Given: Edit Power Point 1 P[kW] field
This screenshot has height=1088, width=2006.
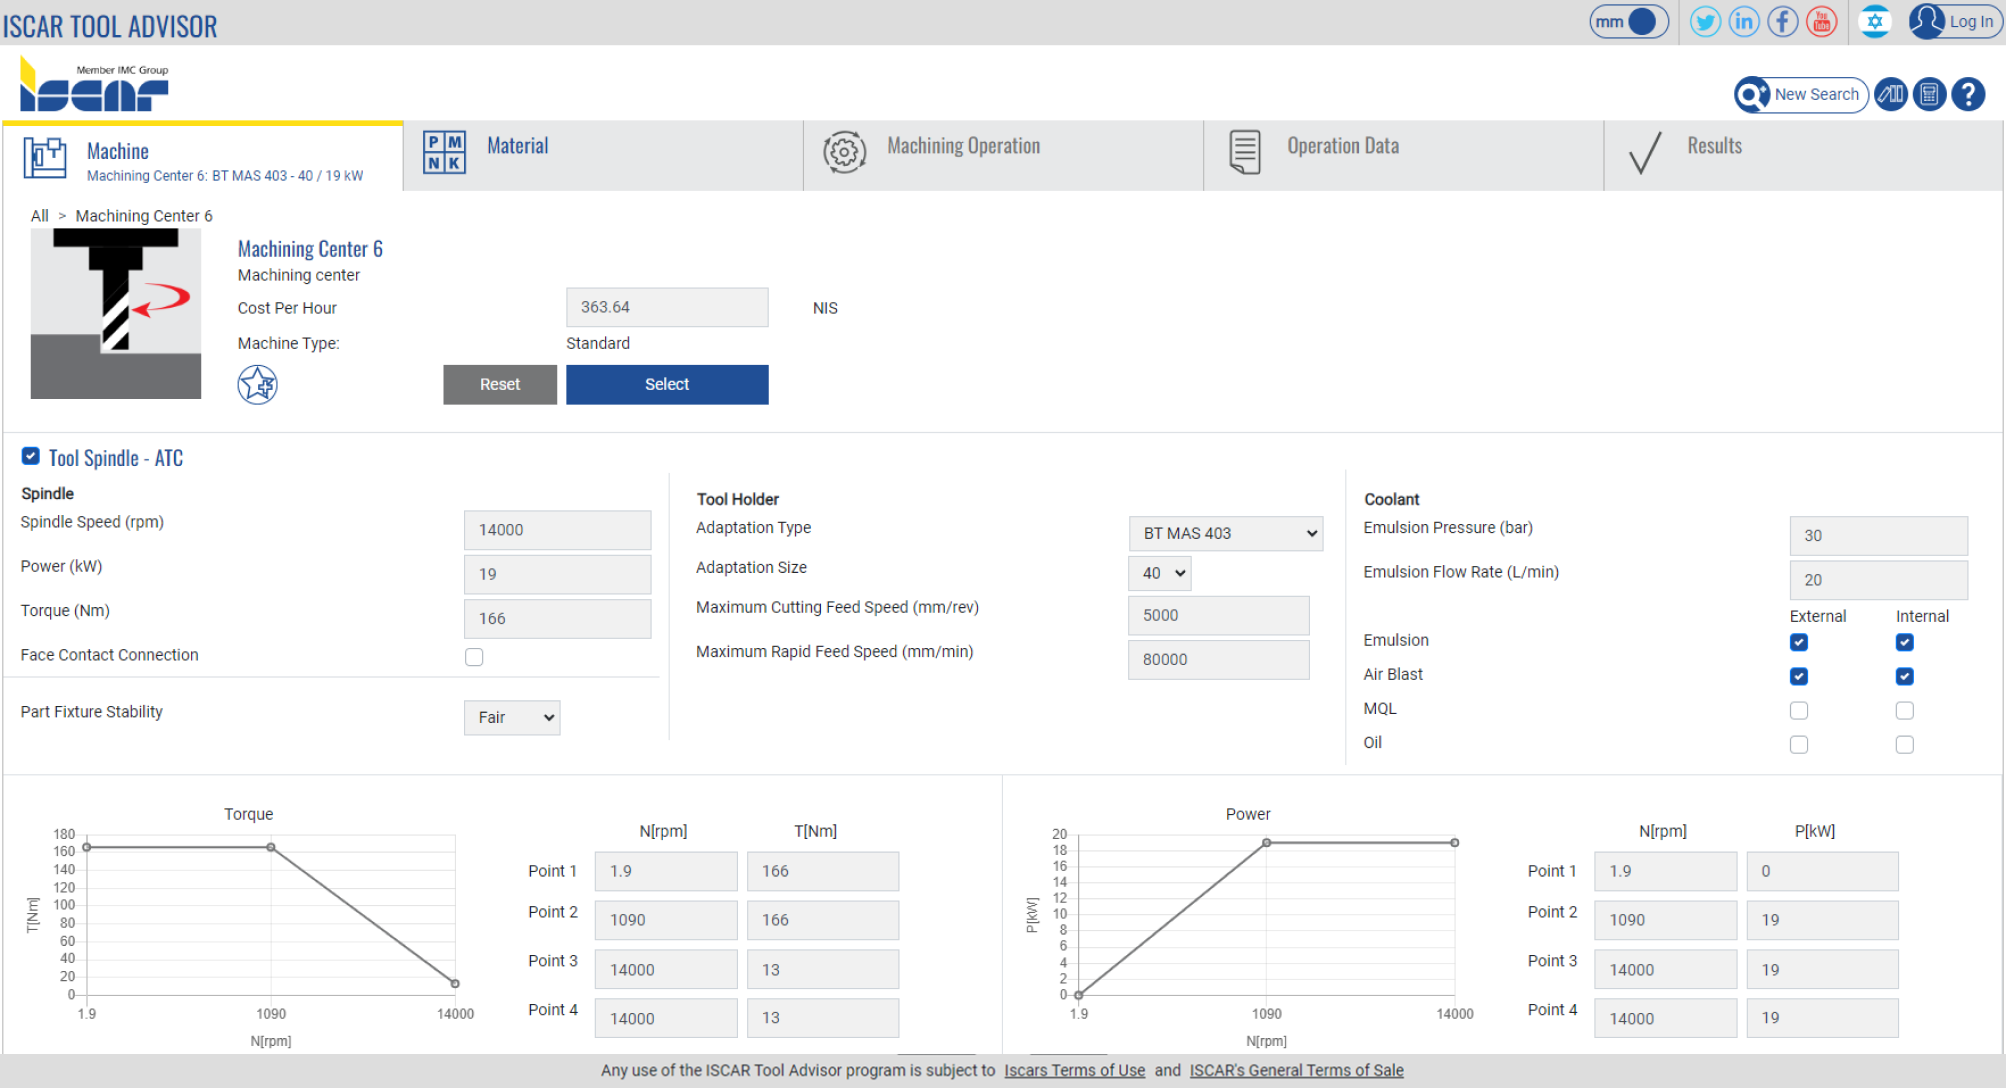Looking at the screenshot, I should [x=1822, y=871].
